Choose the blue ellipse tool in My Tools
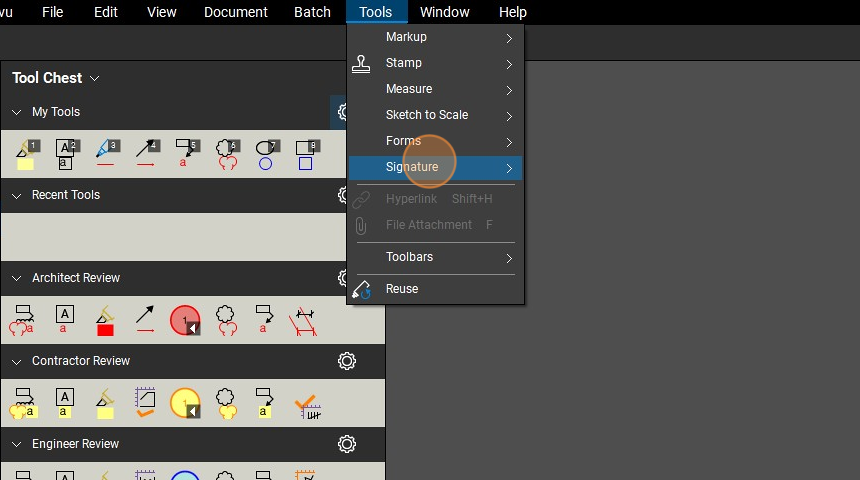The height and width of the screenshot is (480, 860). pyautogui.click(x=266, y=154)
